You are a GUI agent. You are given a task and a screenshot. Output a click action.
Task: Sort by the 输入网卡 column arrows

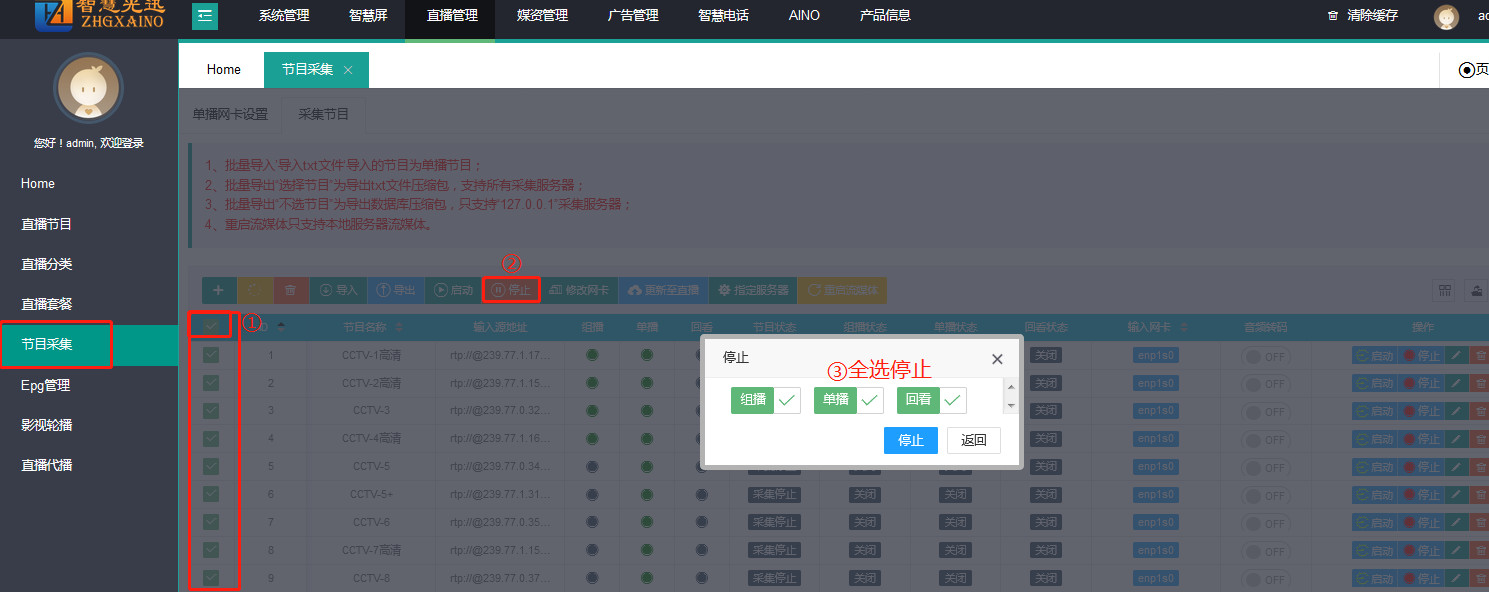coord(1186,327)
